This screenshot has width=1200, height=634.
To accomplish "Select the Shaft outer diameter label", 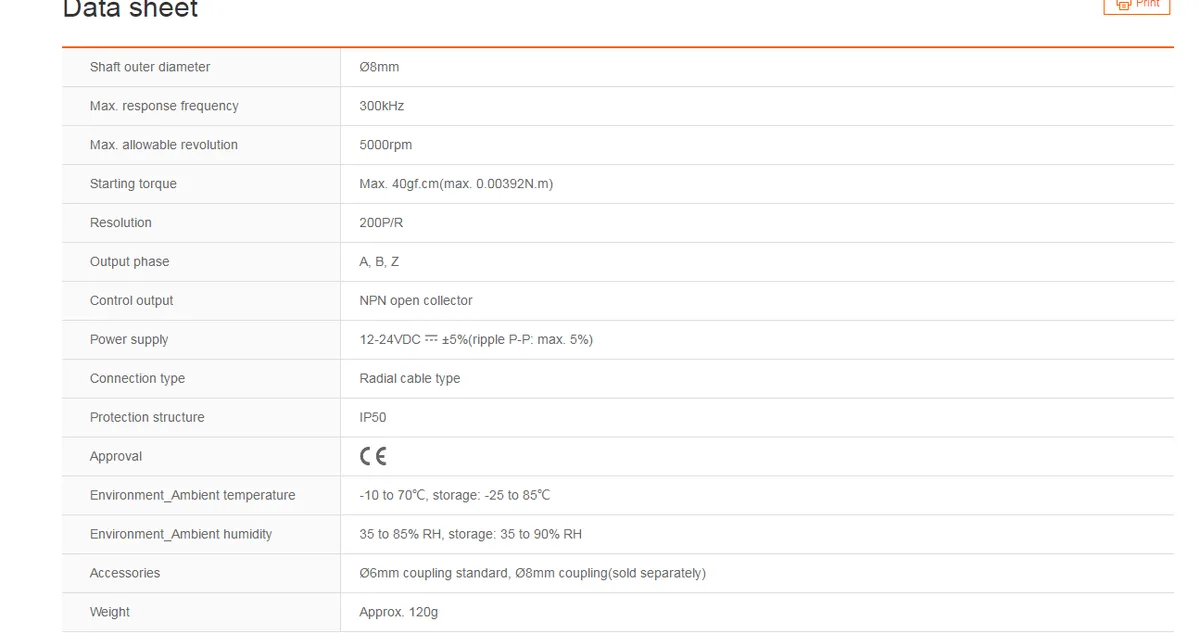I will (150, 67).
